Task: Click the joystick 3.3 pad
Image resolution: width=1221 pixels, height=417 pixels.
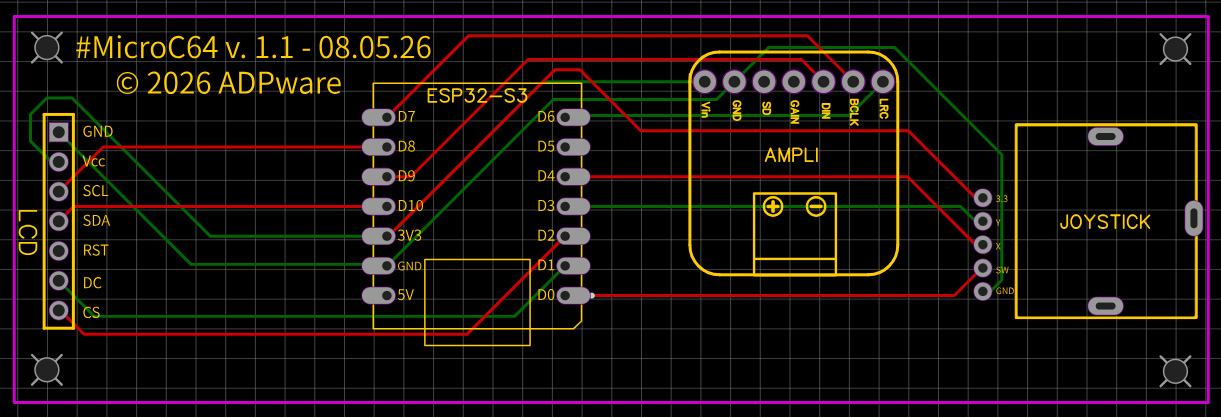Action: (x=982, y=198)
